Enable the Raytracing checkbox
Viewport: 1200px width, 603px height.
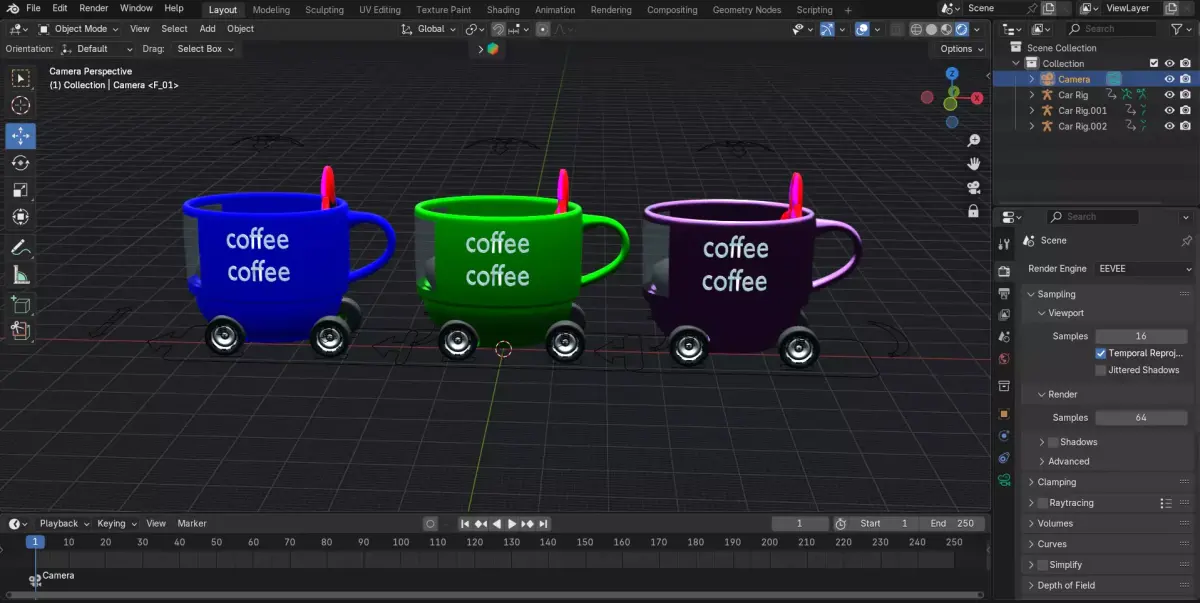[1043, 503]
